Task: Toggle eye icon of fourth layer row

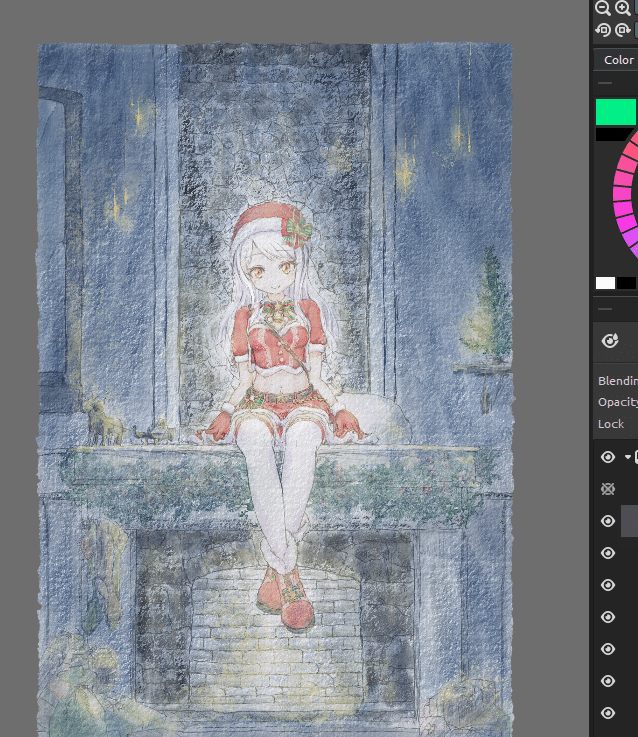Action: [608, 553]
